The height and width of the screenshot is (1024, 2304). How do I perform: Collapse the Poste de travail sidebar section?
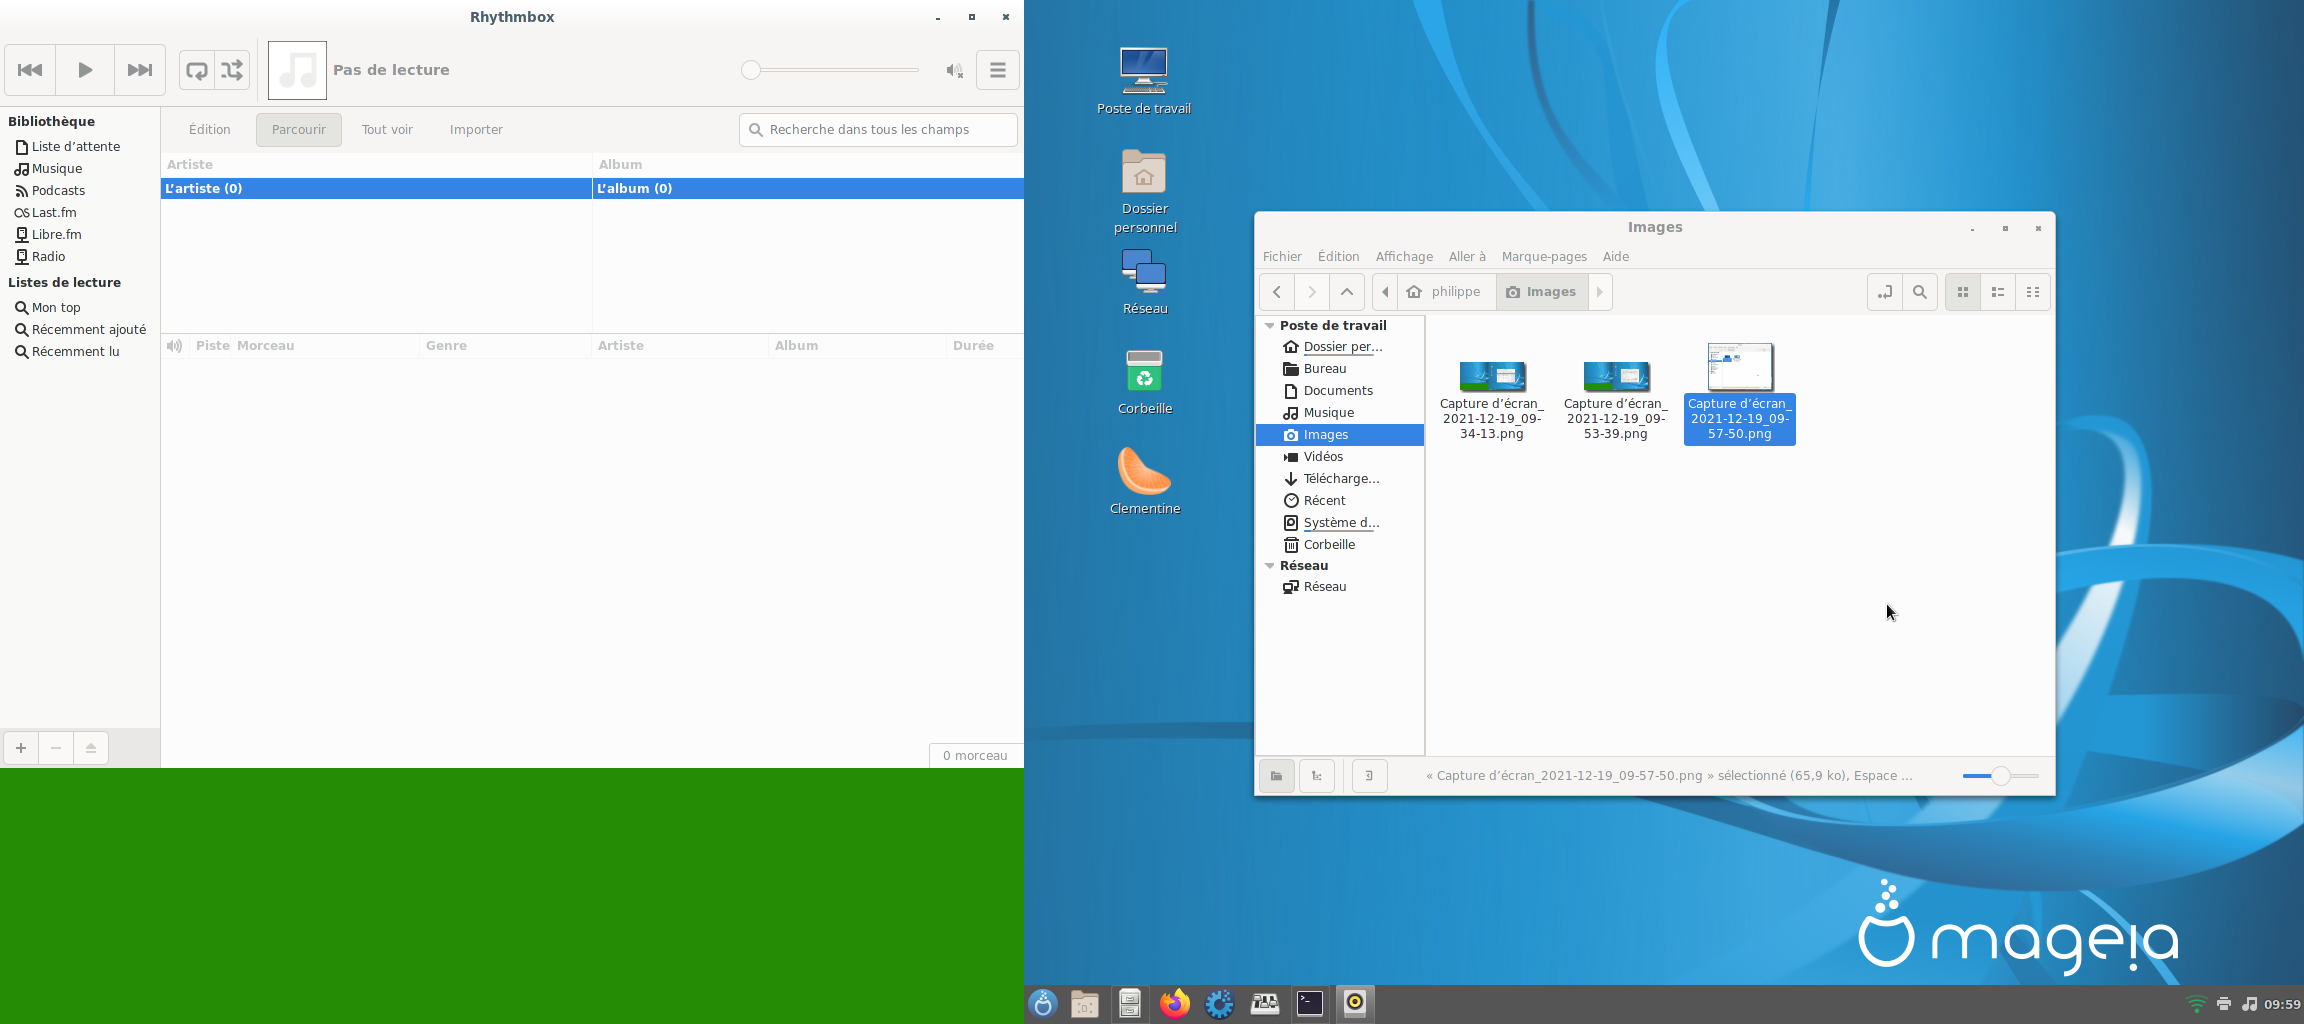(x=1270, y=326)
